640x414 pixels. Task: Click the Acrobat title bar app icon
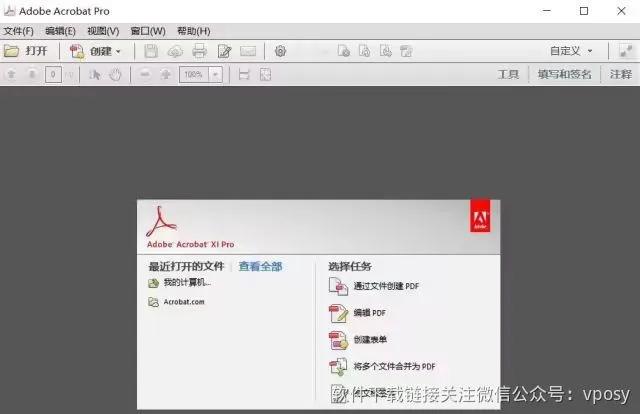pyautogui.click(x=9, y=11)
